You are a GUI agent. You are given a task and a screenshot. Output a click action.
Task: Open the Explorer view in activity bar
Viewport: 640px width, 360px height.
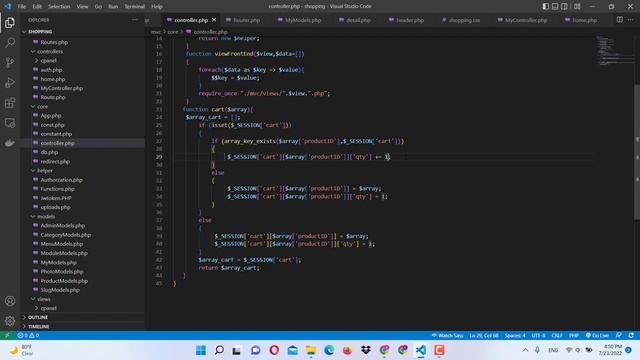point(10,22)
